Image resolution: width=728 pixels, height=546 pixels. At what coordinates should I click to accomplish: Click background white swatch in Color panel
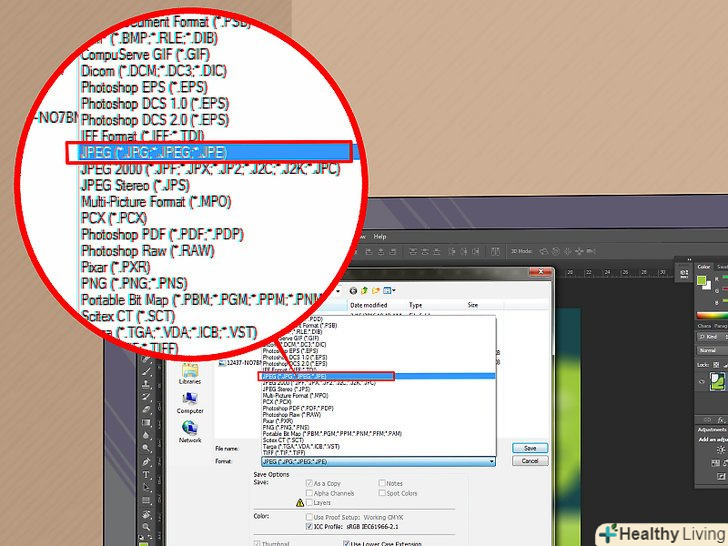708,286
